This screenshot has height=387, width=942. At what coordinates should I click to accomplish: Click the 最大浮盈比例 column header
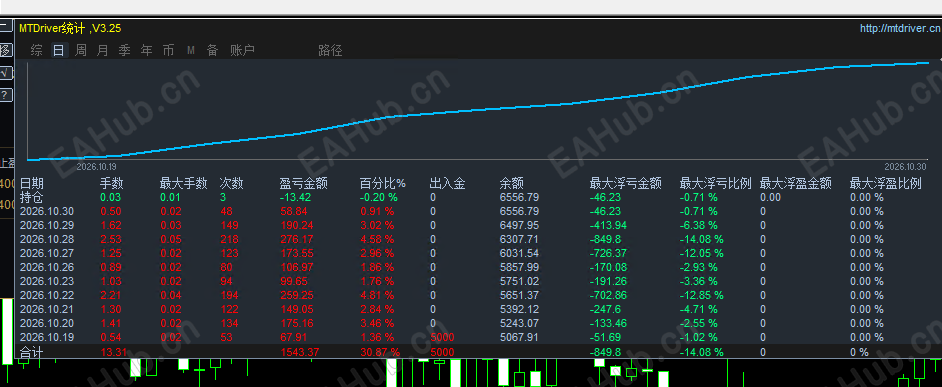click(886, 183)
